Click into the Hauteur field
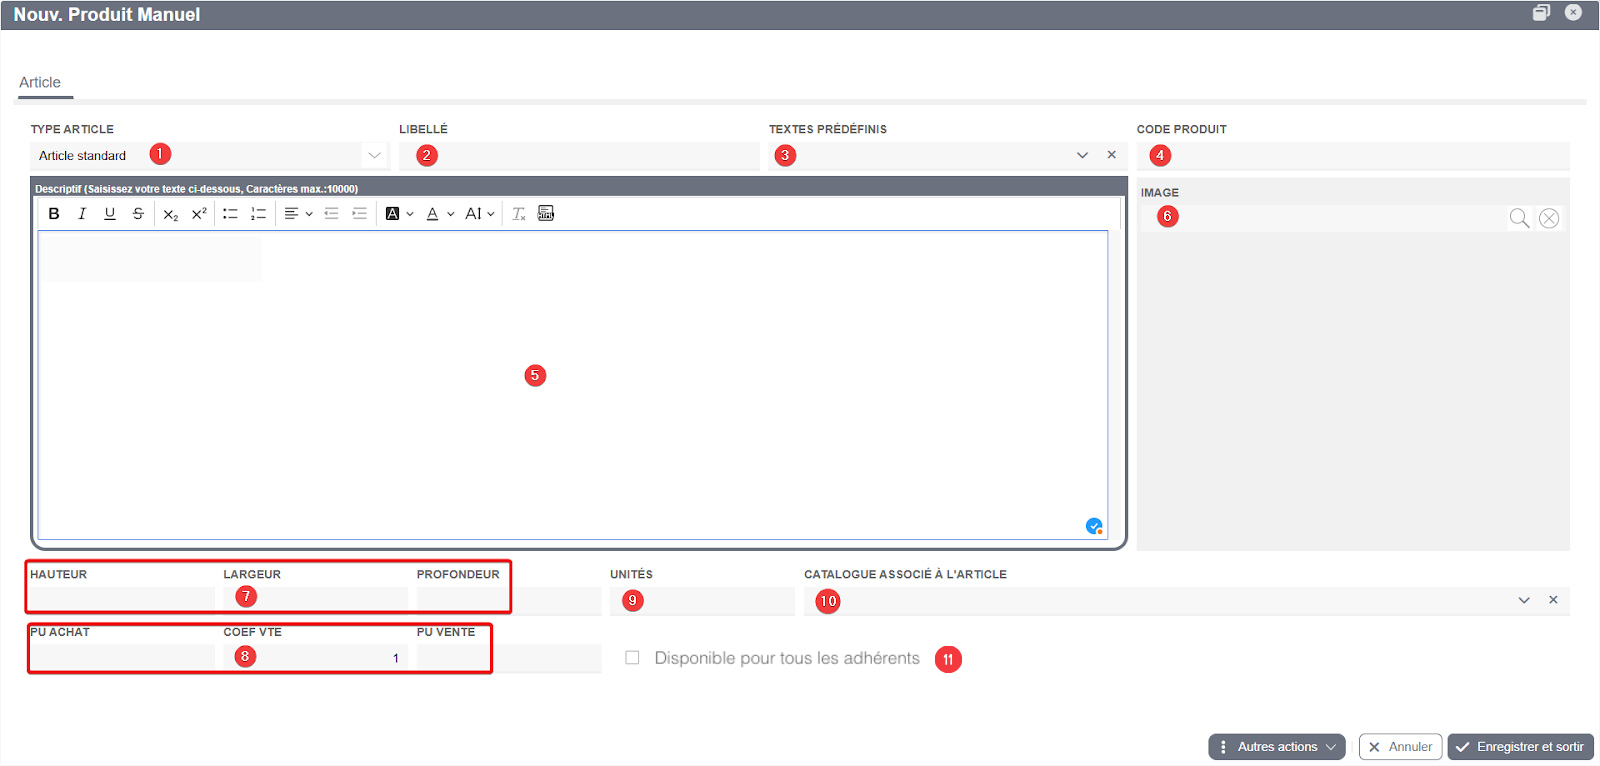This screenshot has width=1600, height=766. tap(122, 600)
